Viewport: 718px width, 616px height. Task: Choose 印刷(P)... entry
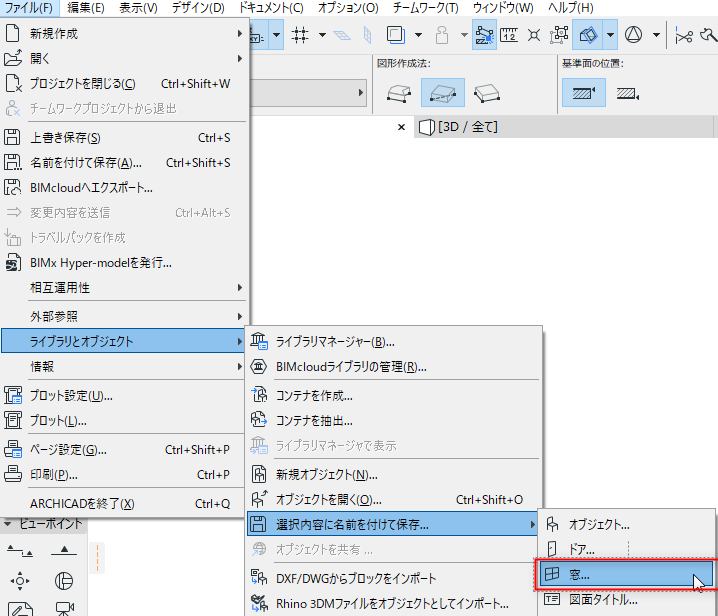pos(124,474)
